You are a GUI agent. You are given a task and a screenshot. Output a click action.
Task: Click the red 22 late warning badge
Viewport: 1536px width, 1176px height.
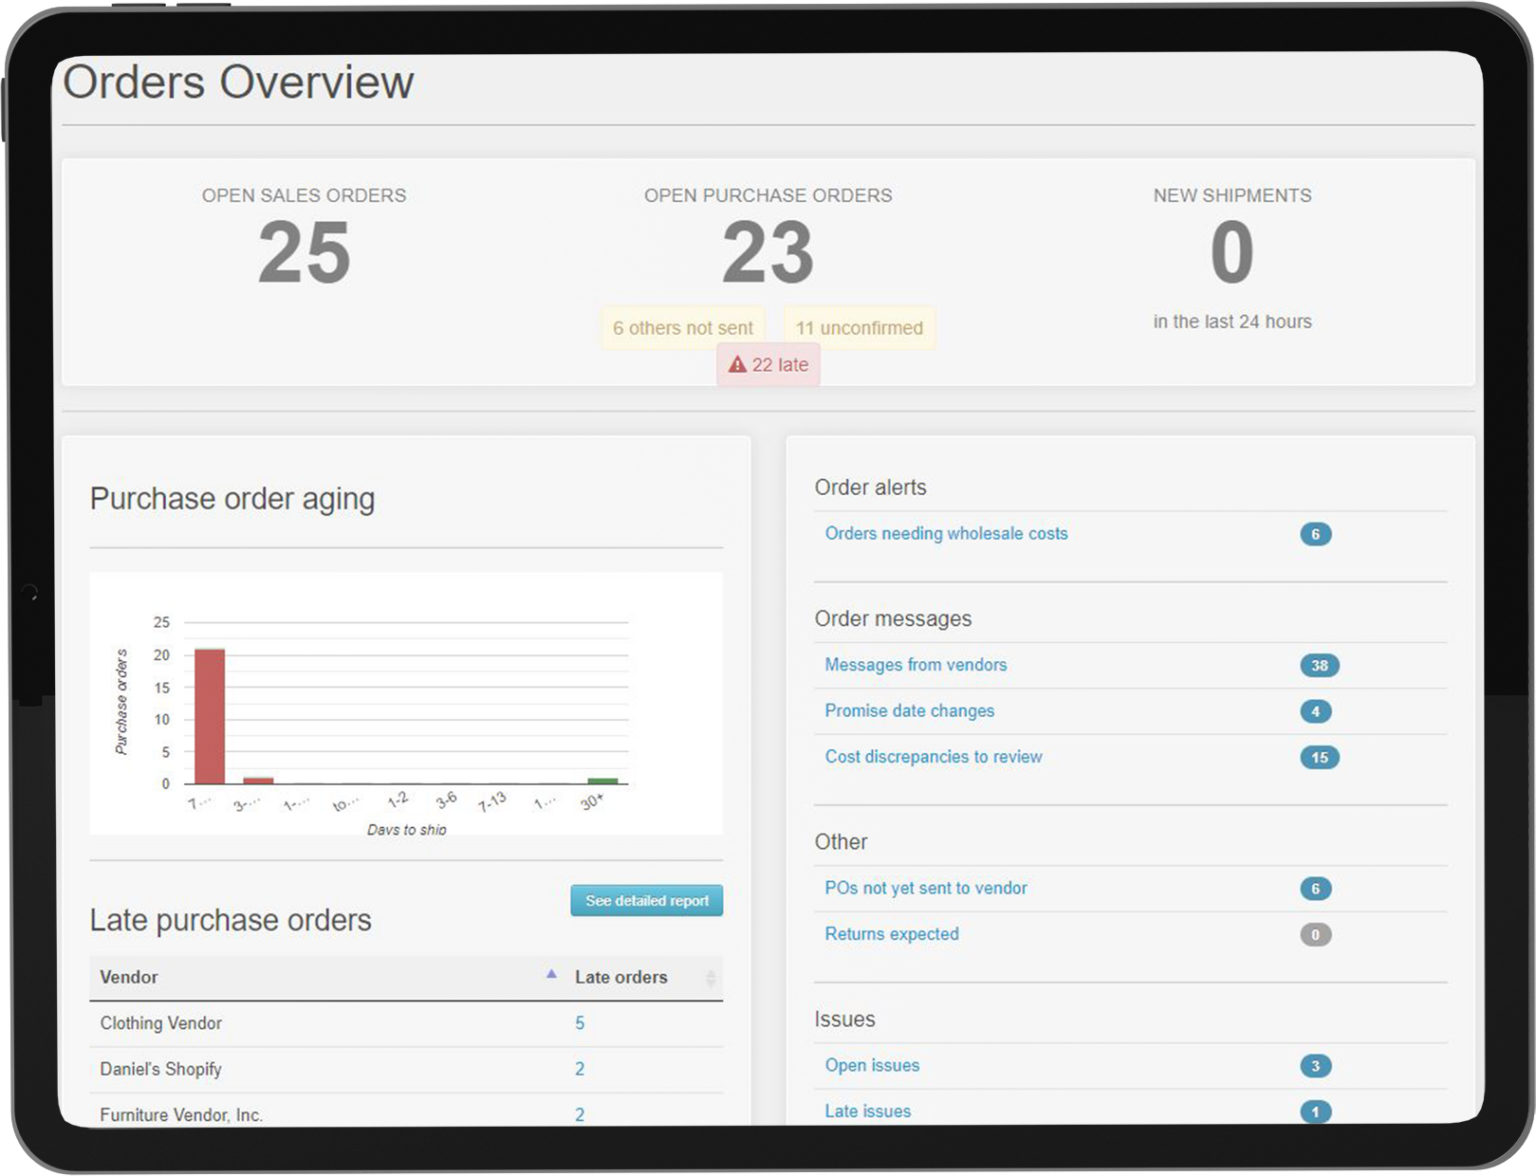click(x=768, y=365)
